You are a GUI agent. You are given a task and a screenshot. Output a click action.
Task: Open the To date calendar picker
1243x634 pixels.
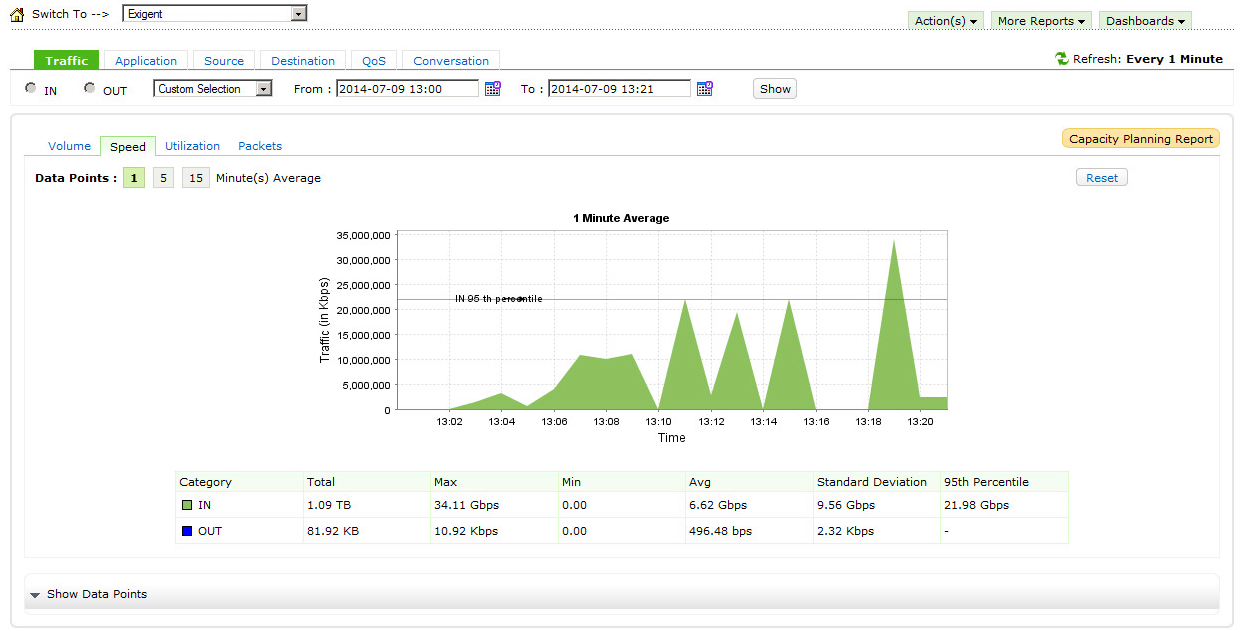(x=704, y=89)
